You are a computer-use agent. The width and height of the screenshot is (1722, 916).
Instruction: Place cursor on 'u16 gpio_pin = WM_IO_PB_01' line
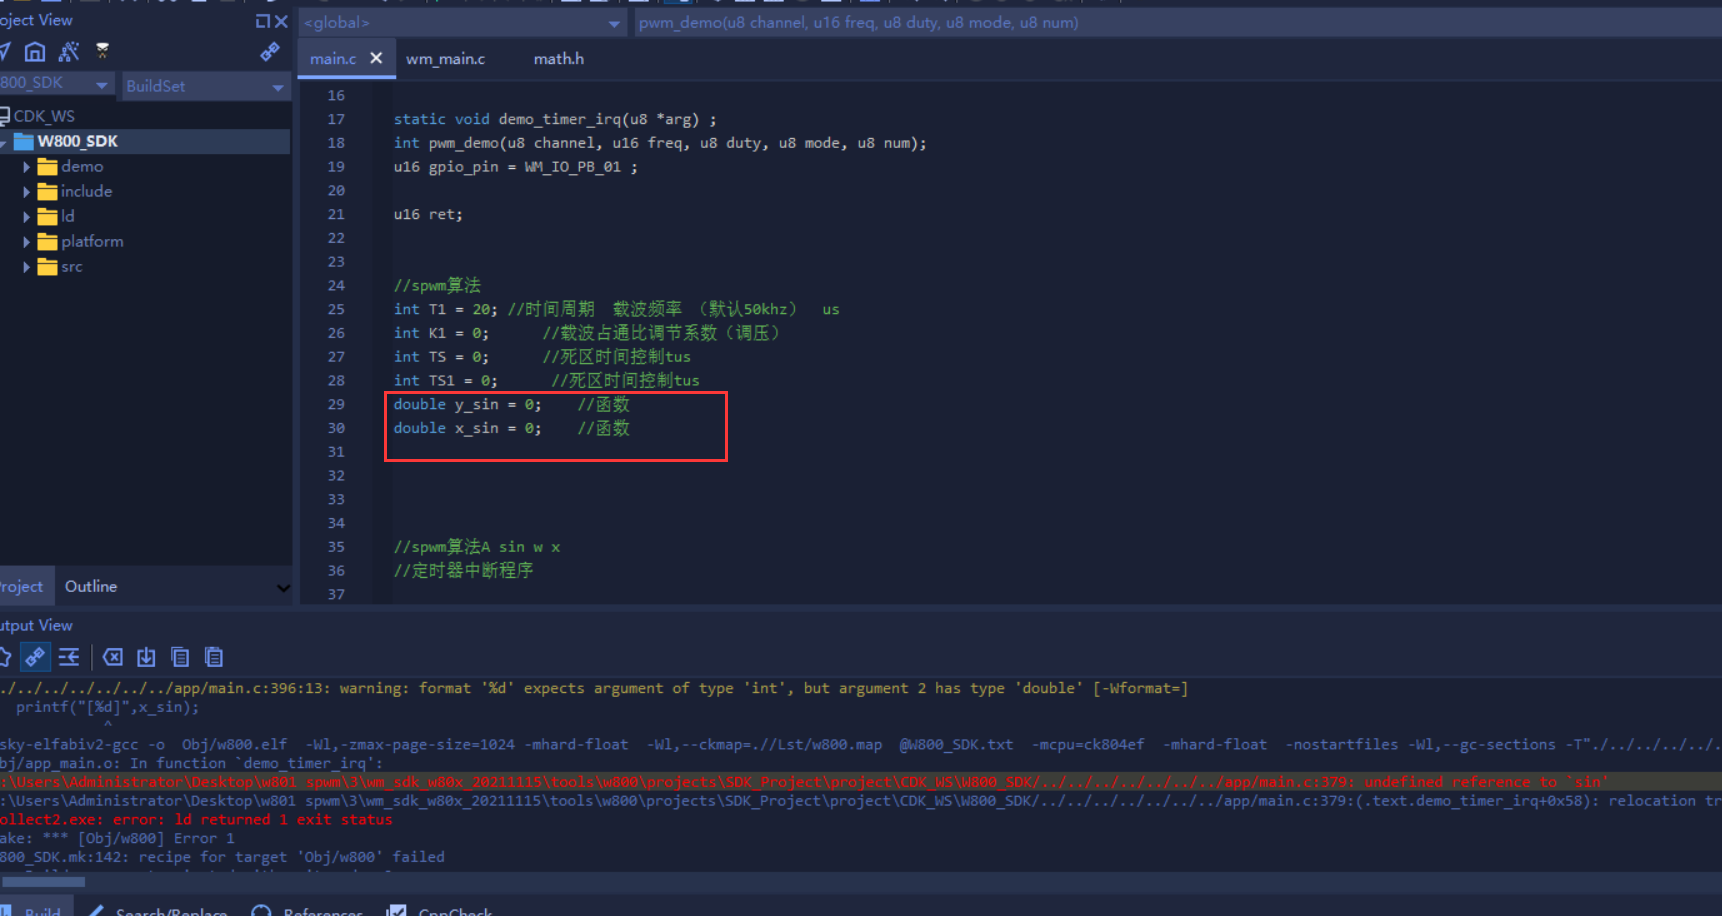[x=515, y=167]
